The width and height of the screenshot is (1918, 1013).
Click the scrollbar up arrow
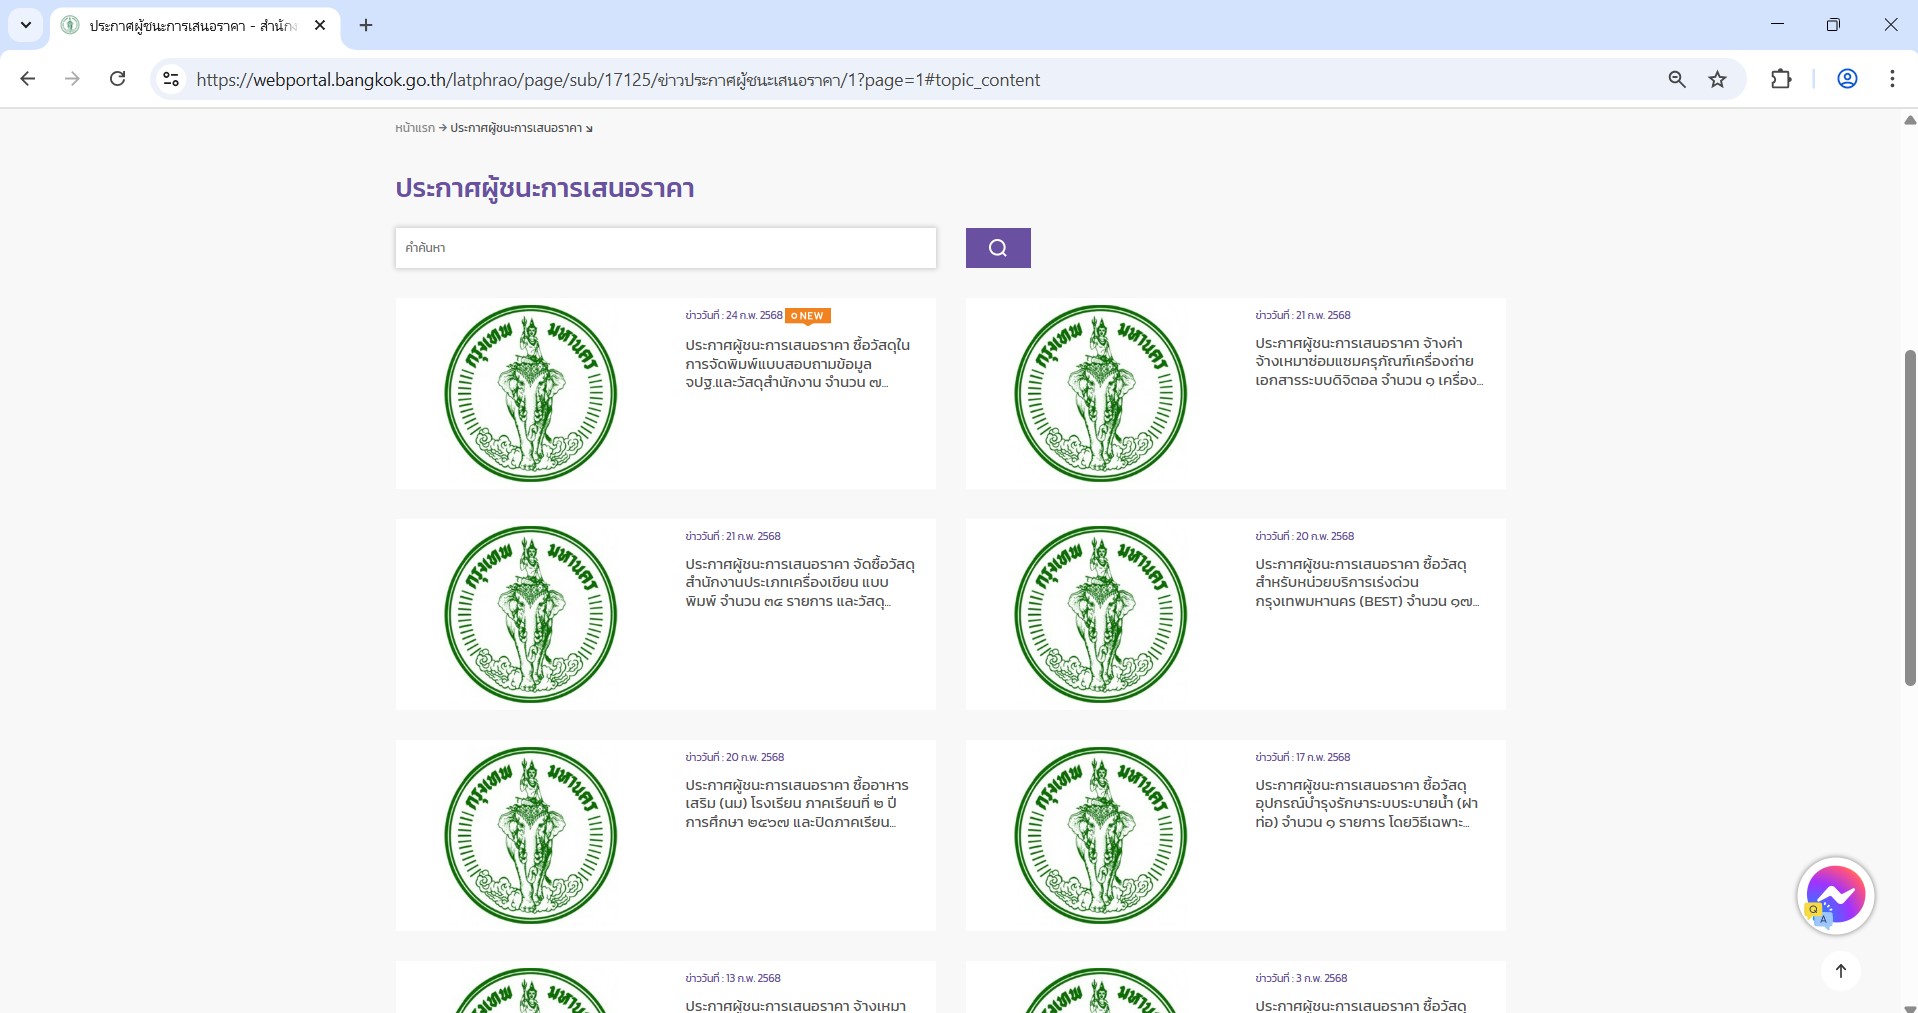pyautogui.click(x=1909, y=120)
